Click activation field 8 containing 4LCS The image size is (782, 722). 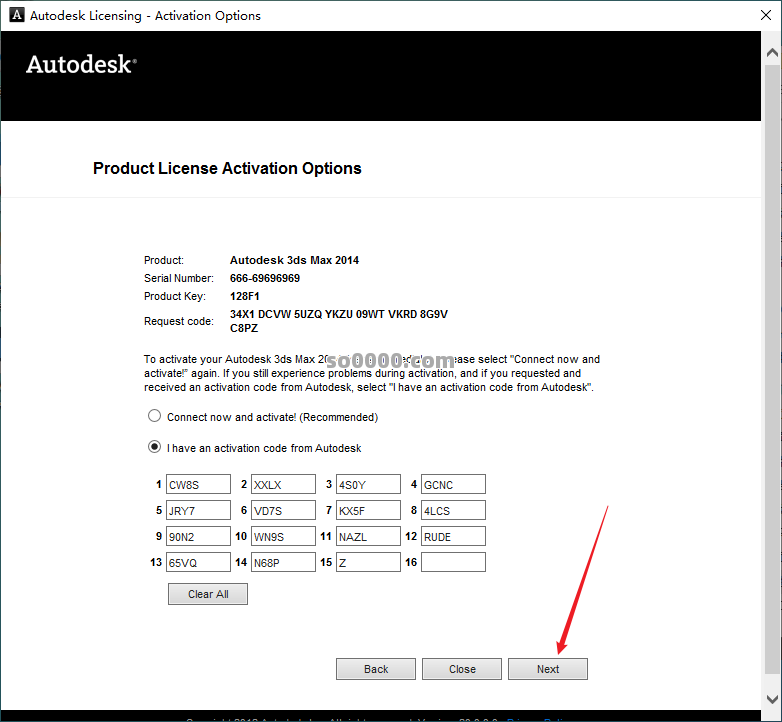coord(453,511)
